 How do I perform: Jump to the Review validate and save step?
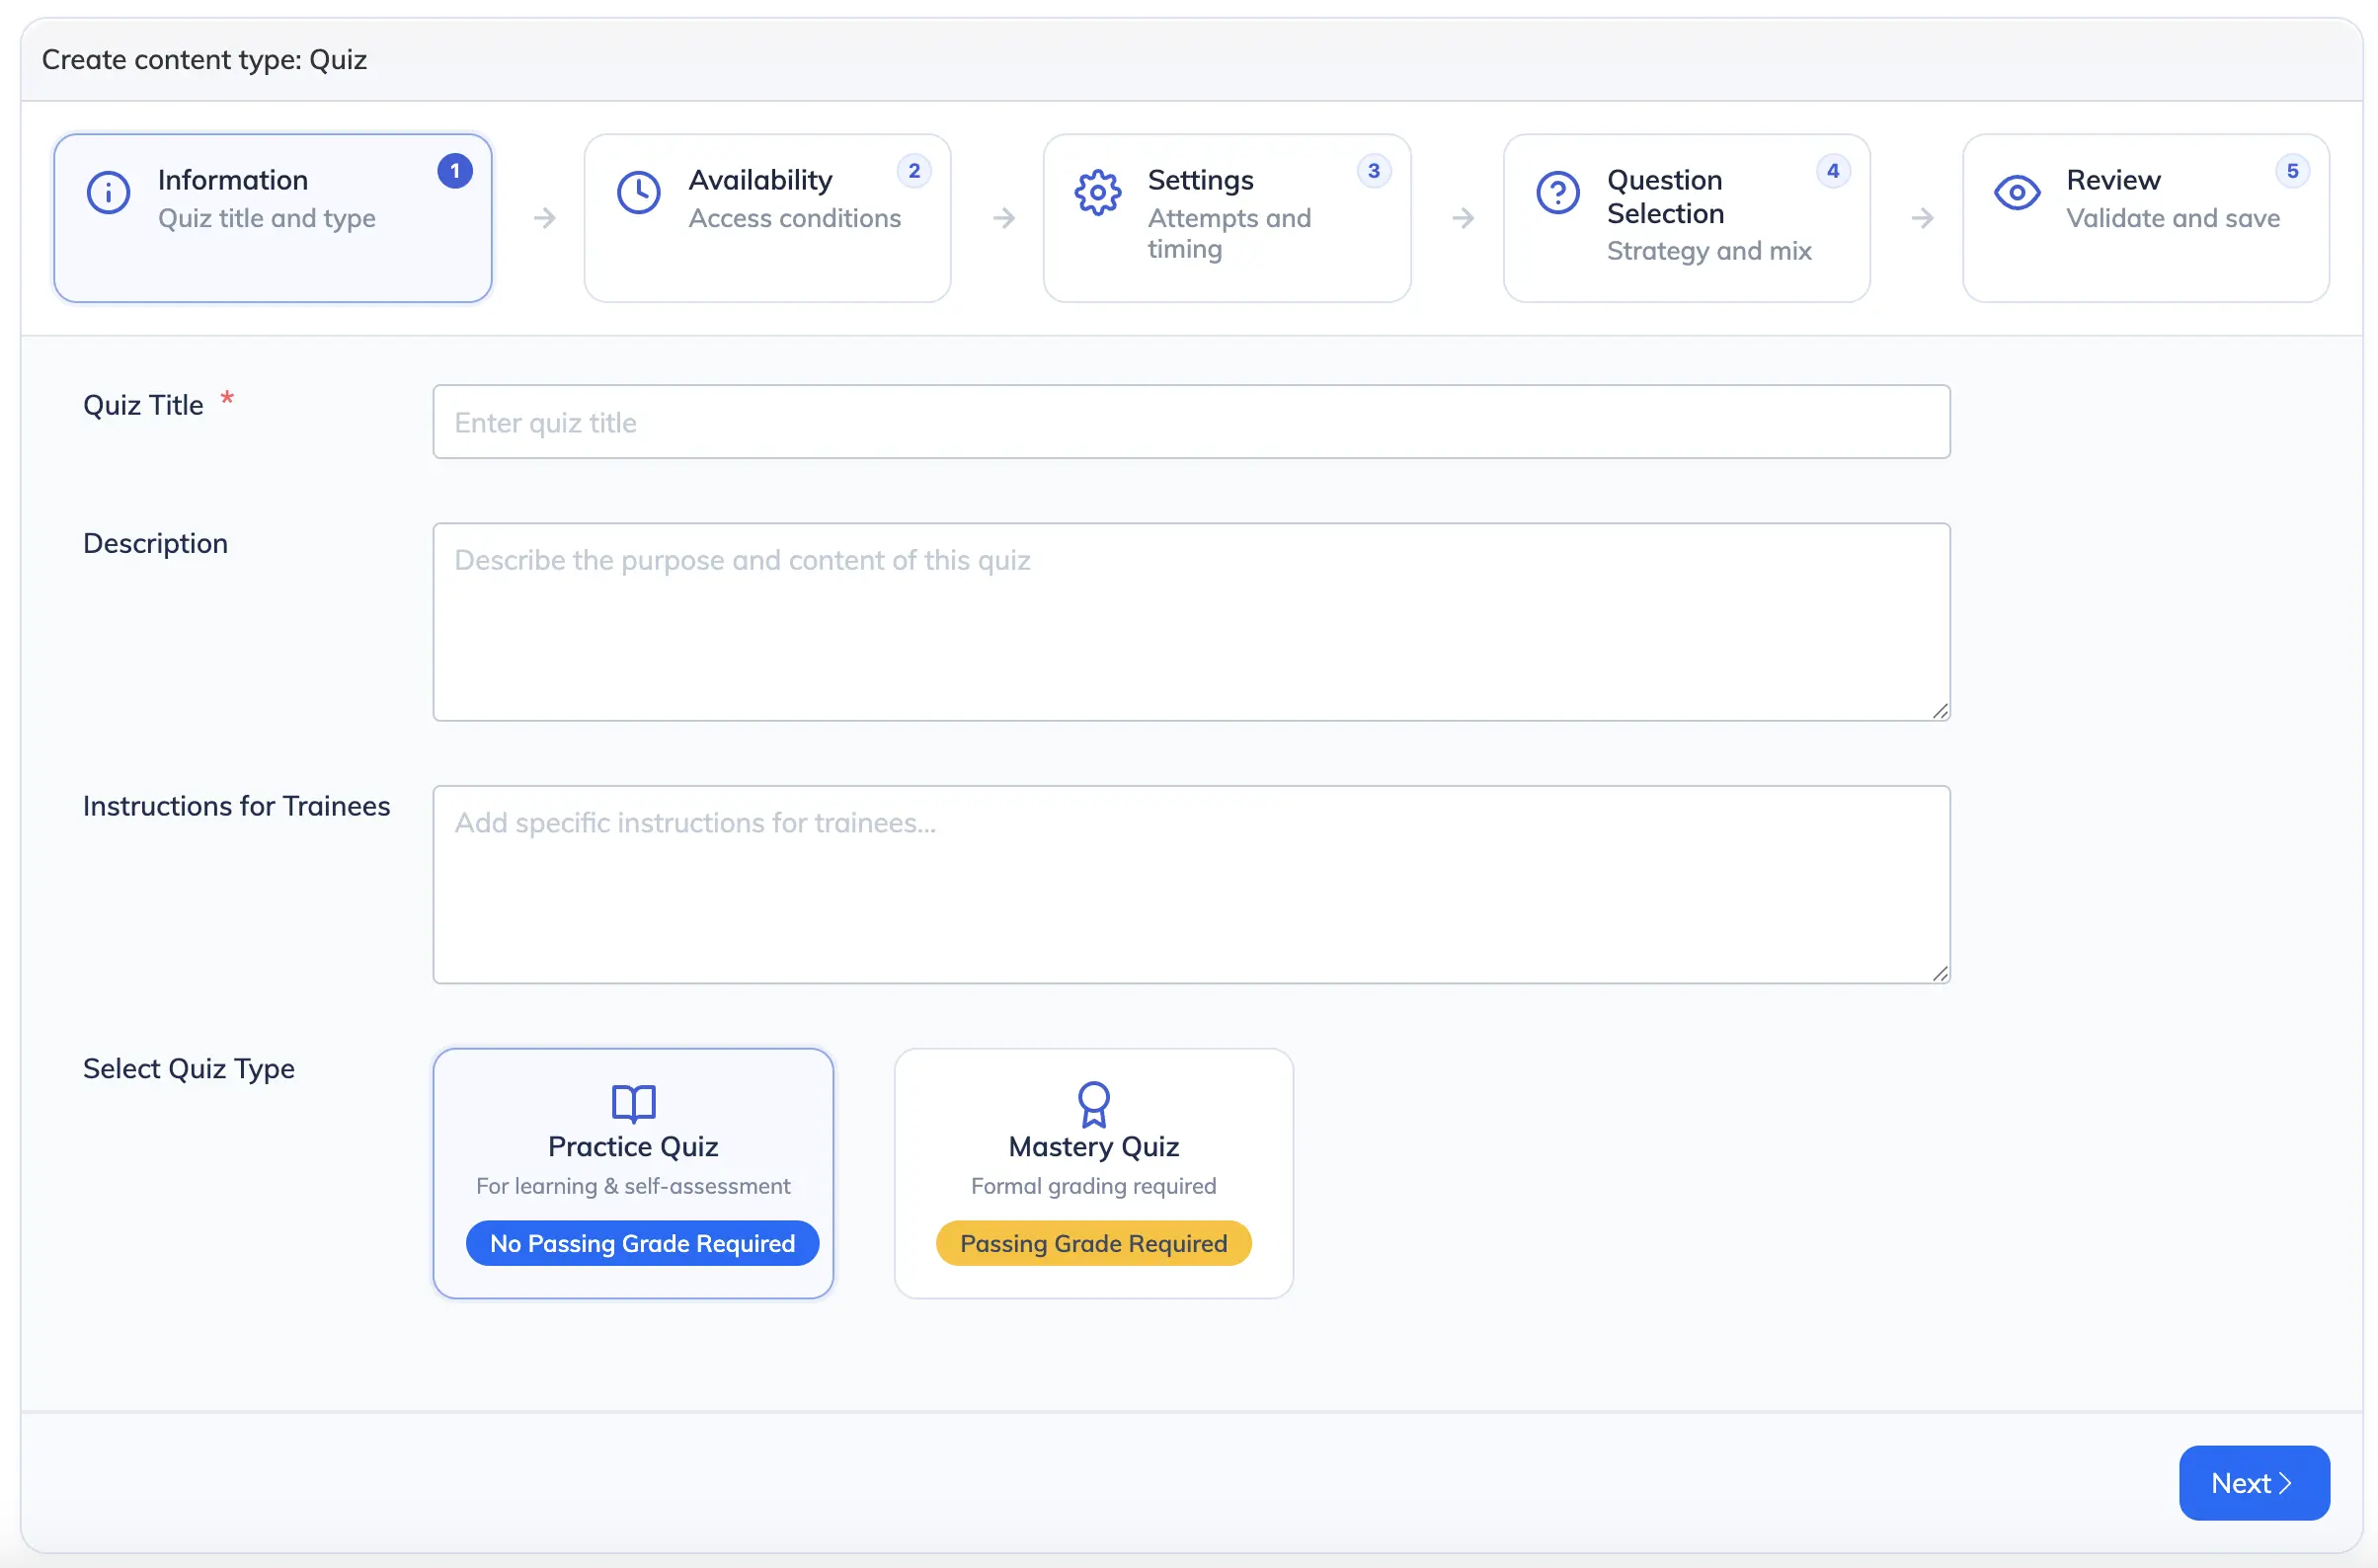click(2145, 218)
